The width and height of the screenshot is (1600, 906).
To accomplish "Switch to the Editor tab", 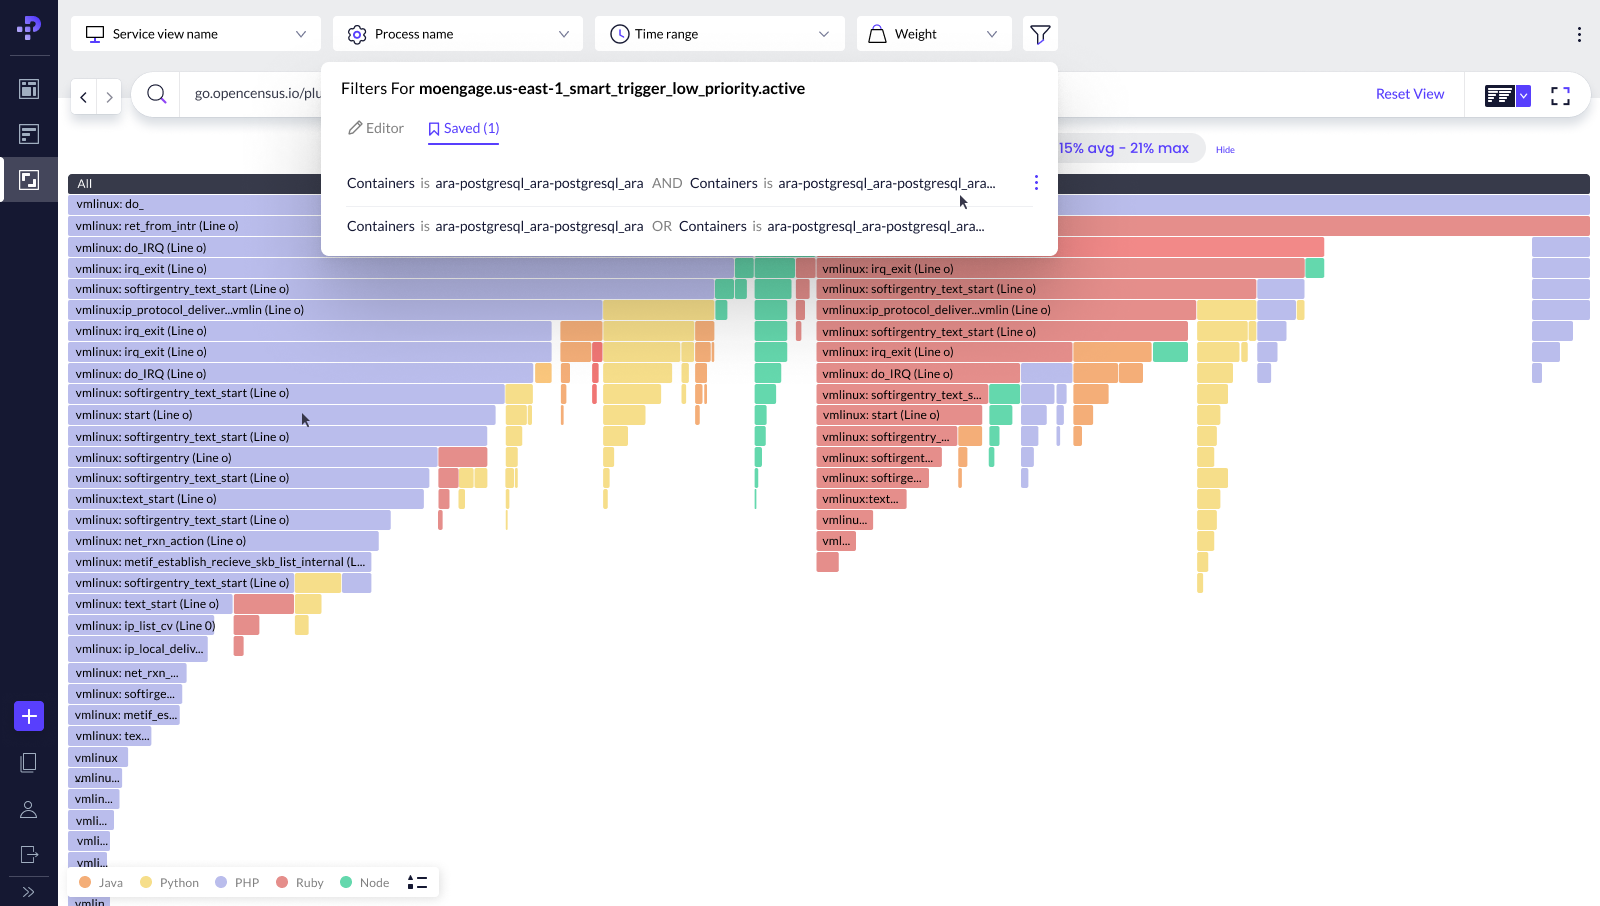I will (376, 128).
